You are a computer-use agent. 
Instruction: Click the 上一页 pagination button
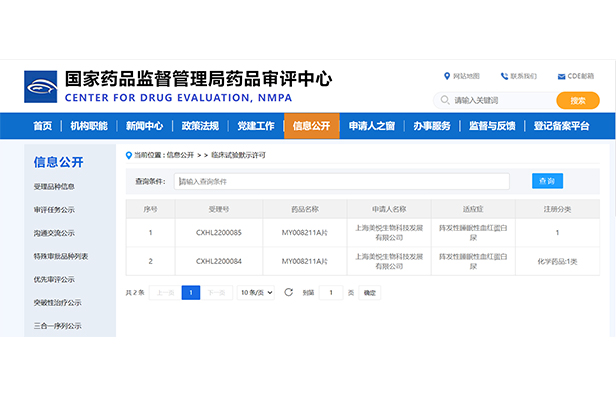click(165, 293)
